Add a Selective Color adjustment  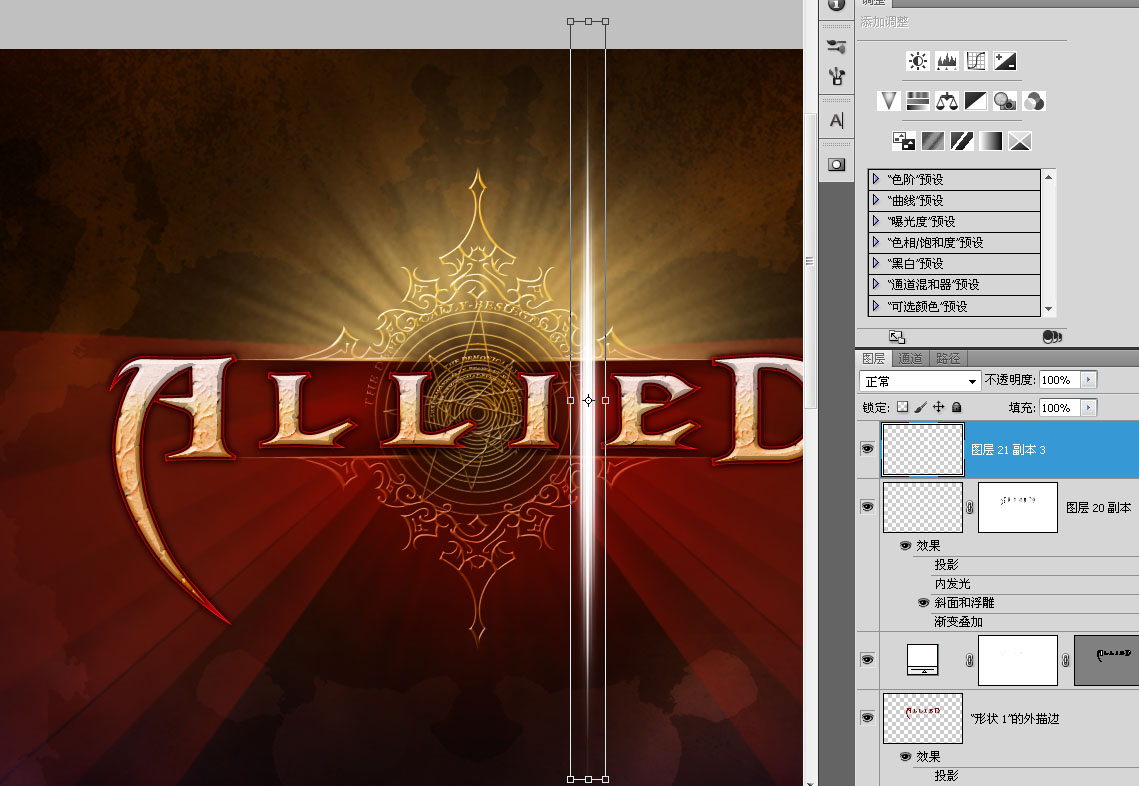click(x=1020, y=141)
